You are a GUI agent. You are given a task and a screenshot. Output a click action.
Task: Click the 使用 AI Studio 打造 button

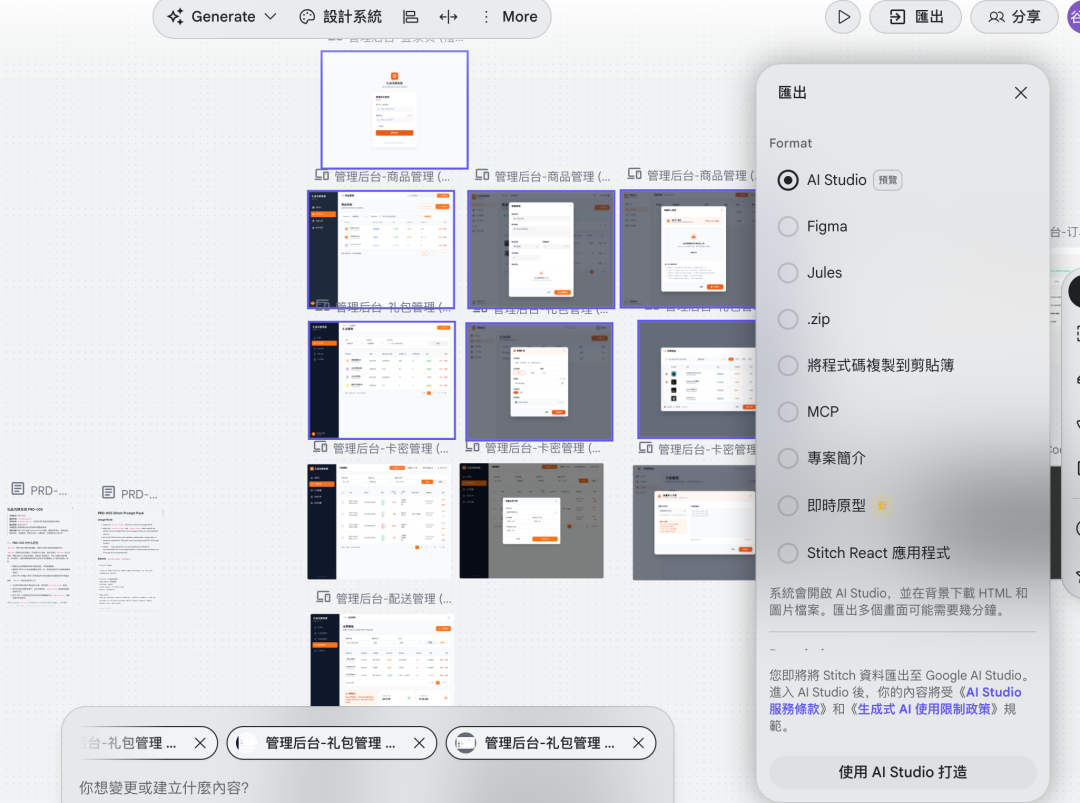tap(902, 772)
